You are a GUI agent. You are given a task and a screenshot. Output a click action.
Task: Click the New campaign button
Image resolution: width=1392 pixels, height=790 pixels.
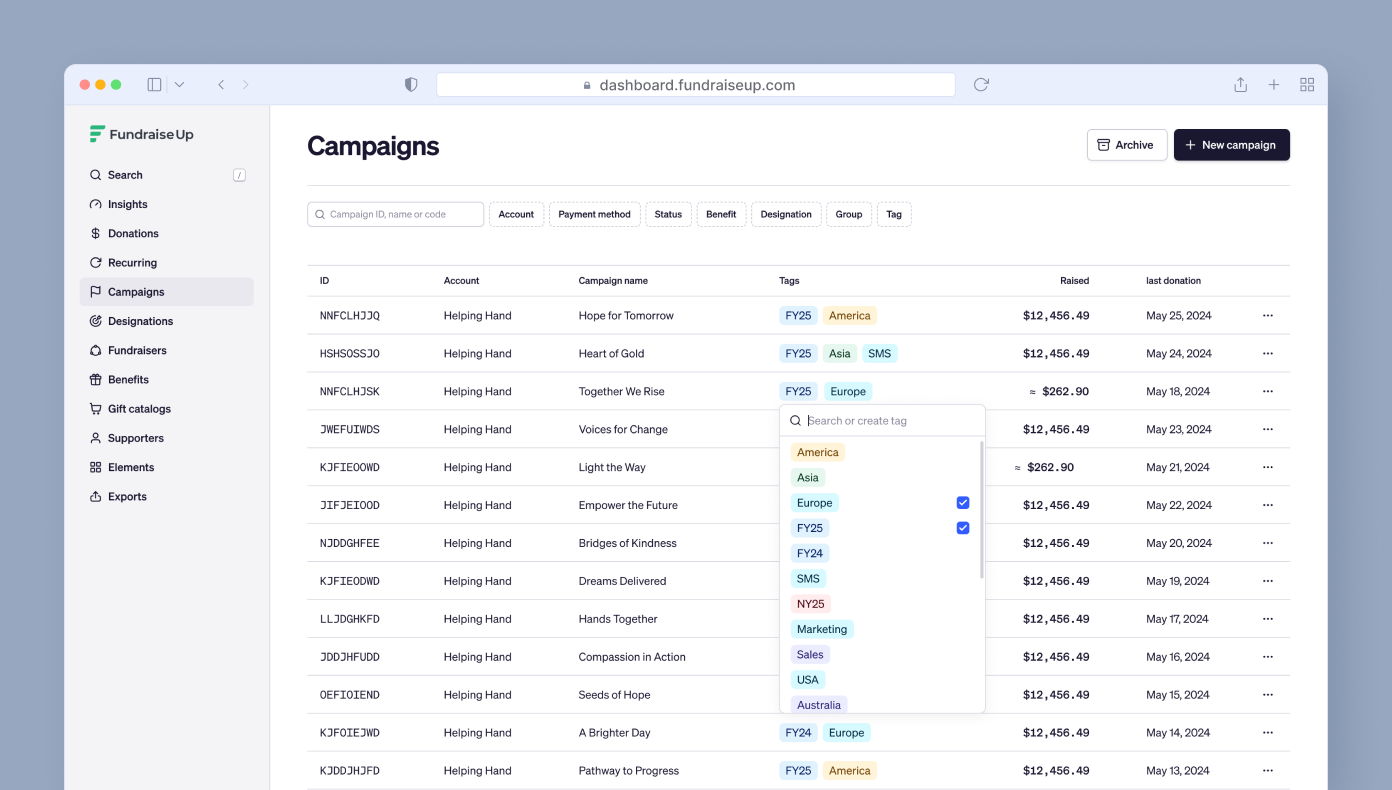pyautogui.click(x=1232, y=144)
